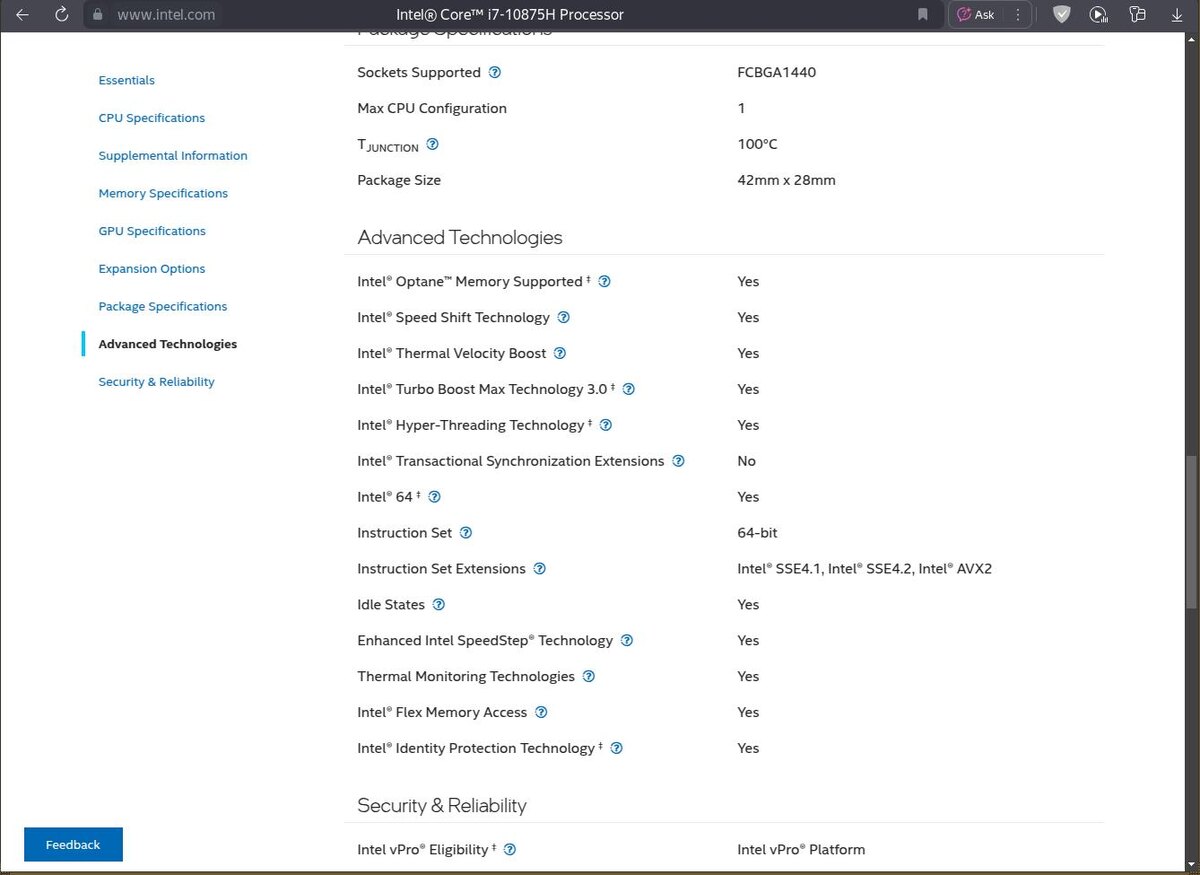Open the shield protection extension icon
Image resolution: width=1200 pixels, height=875 pixels.
(x=1062, y=15)
